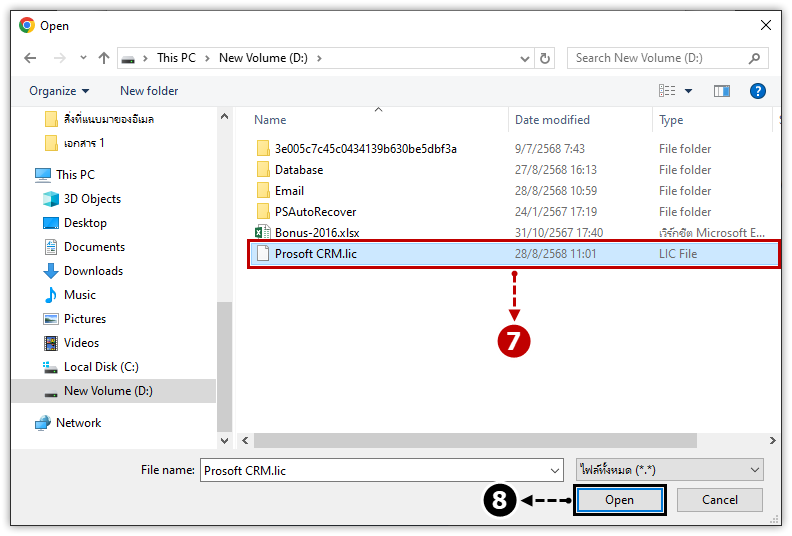Image resolution: width=792 pixels, height=536 pixels.
Task: Click the search magnifier icon
Action: [754, 58]
